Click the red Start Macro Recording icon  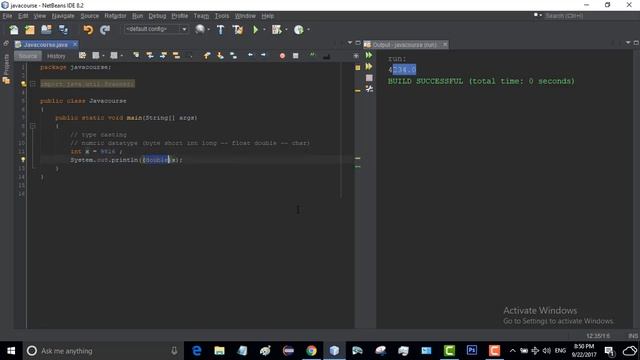pos(282,56)
